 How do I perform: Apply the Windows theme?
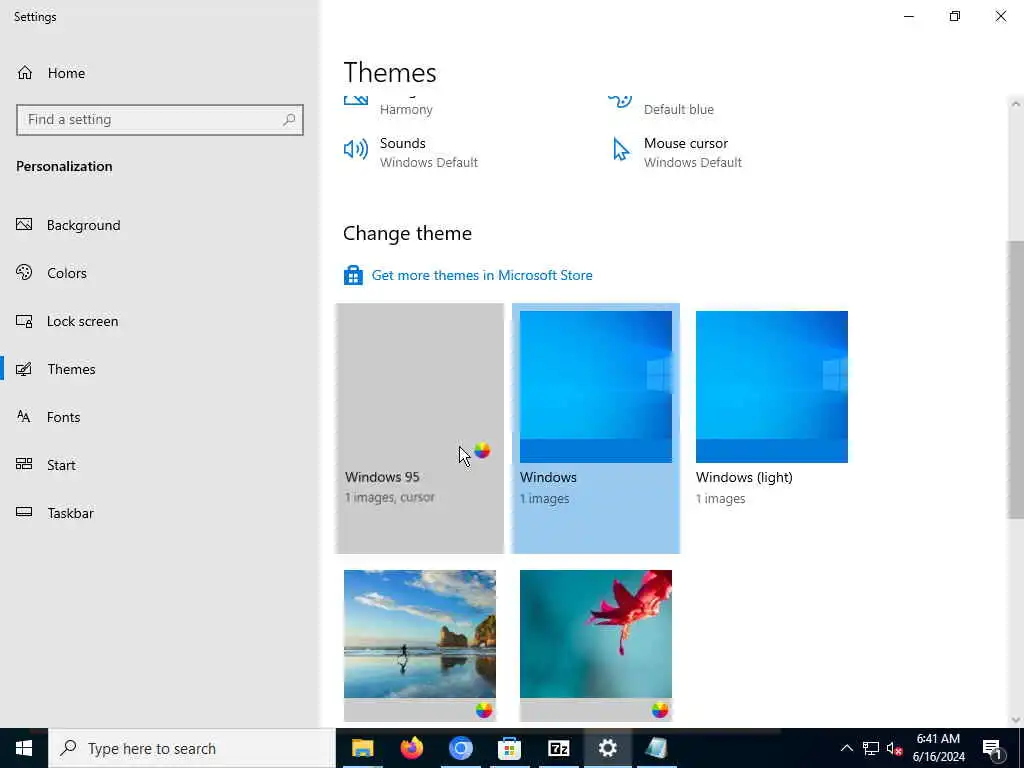(x=596, y=428)
